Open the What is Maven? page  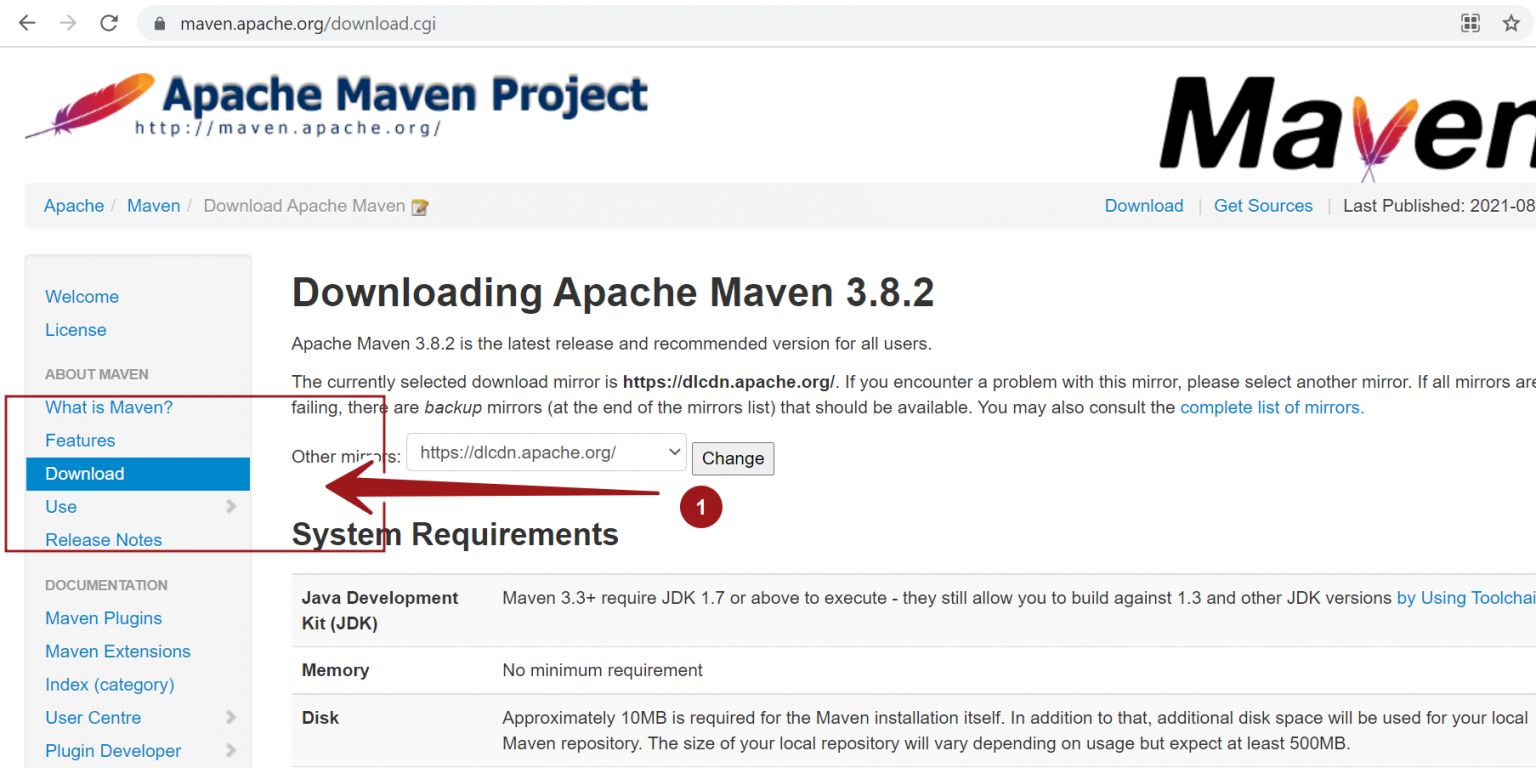click(109, 407)
